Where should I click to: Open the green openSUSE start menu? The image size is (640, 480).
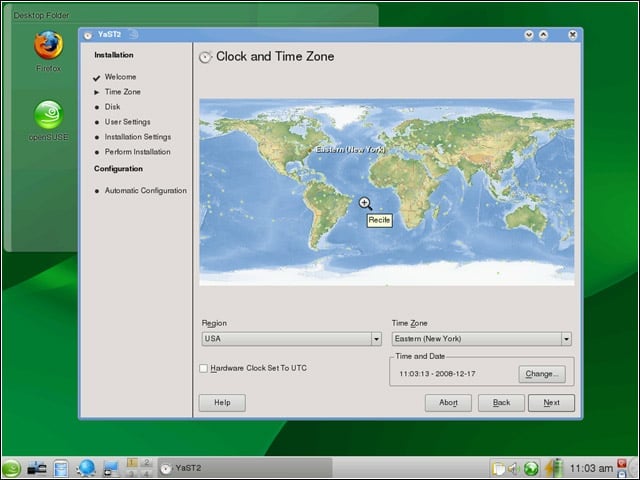(11, 468)
